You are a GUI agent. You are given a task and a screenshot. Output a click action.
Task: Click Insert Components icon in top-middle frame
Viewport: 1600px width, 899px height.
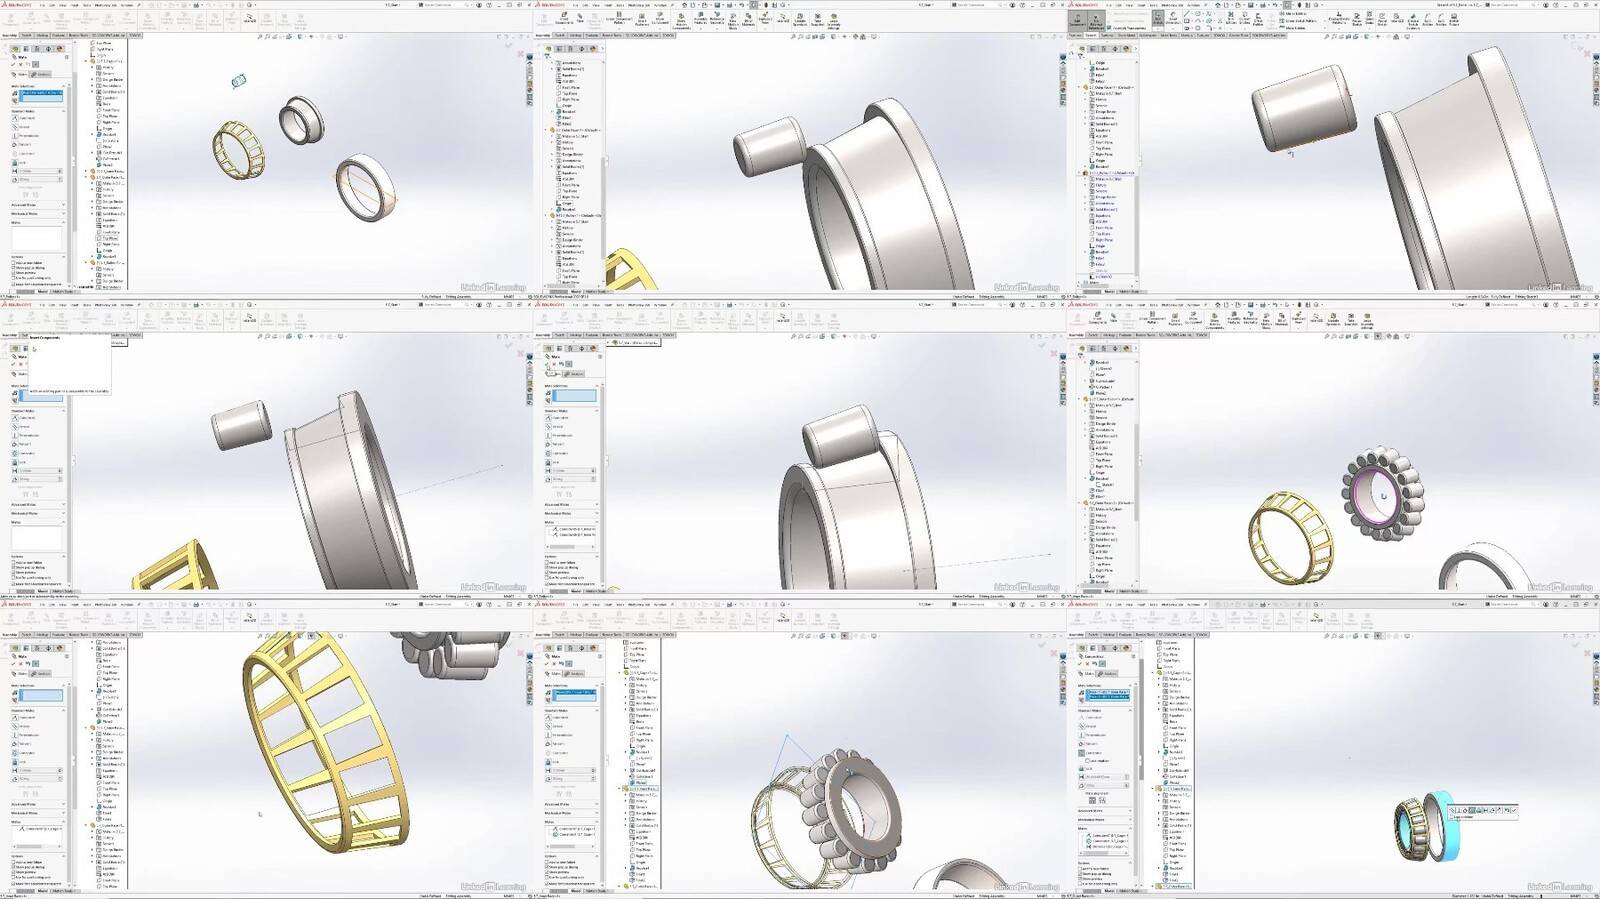563,19
